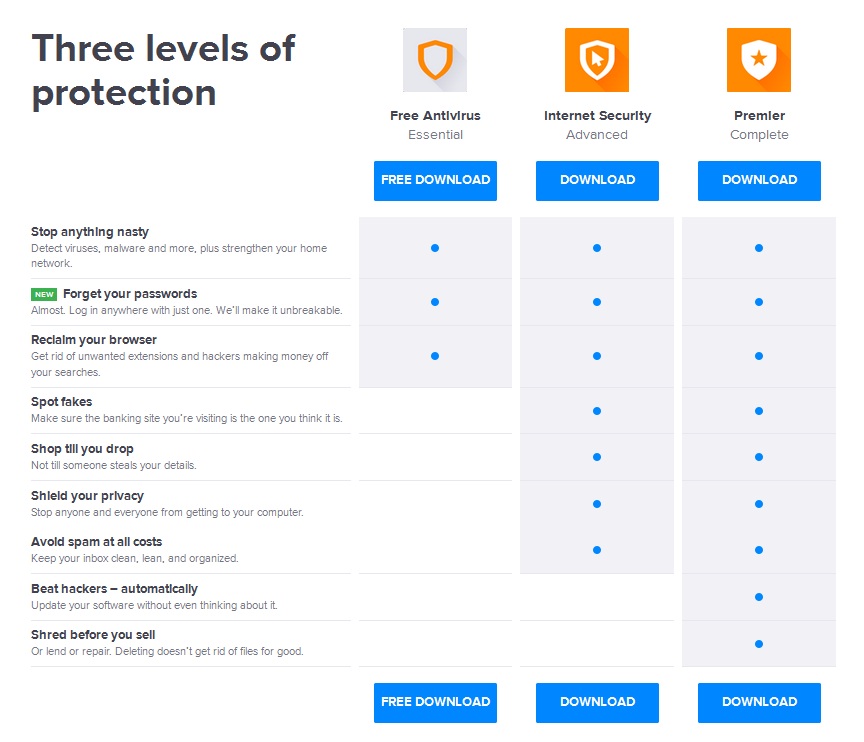Click the Shop till you drop feature heading

(x=82, y=449)
